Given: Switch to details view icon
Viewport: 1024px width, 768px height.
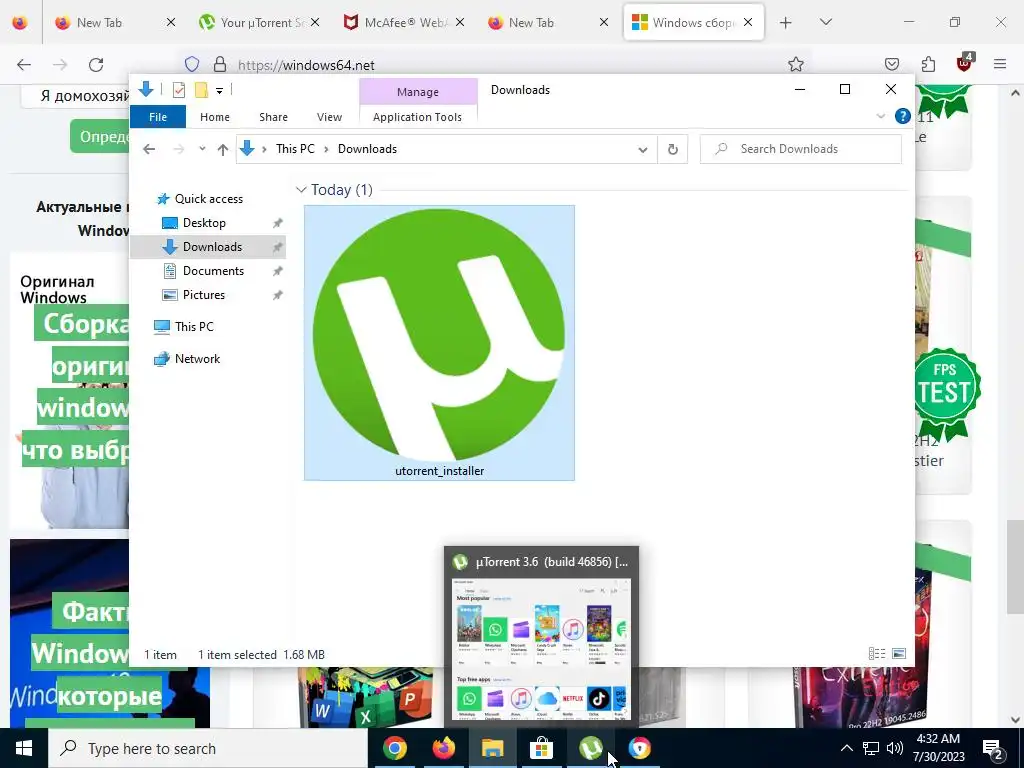Looking at the screenshot, I should tap(877, 654).
